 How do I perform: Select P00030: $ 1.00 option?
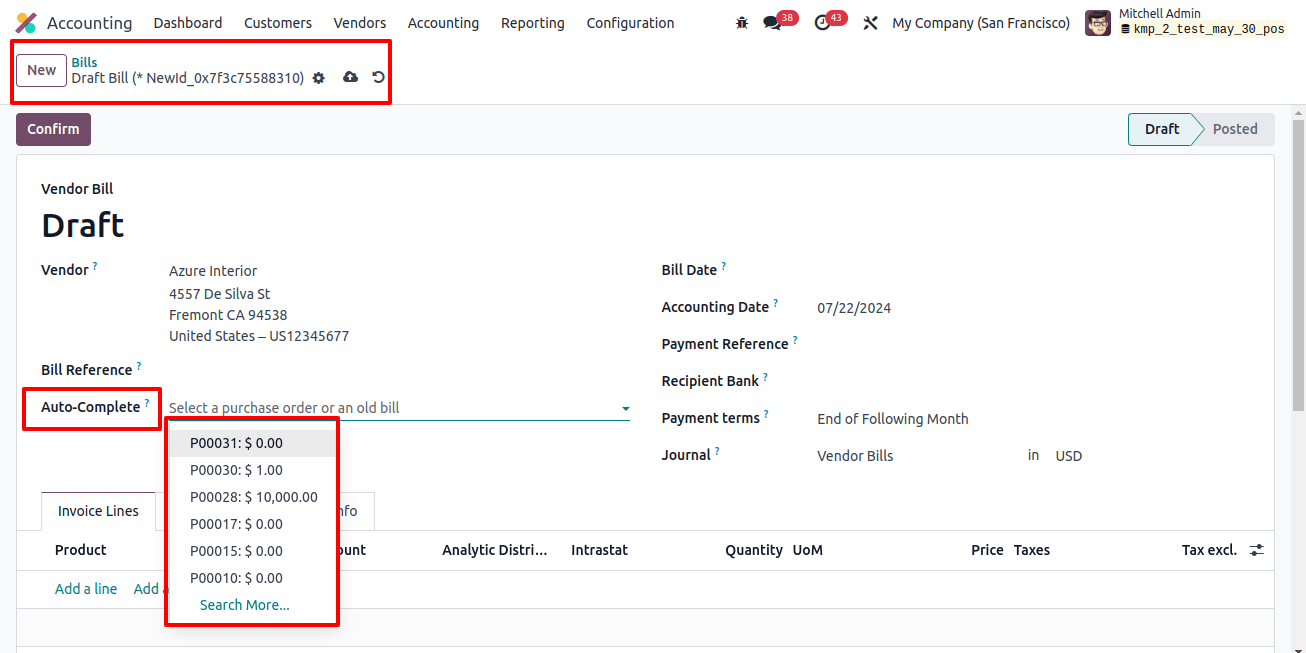(x=252, y=470)
